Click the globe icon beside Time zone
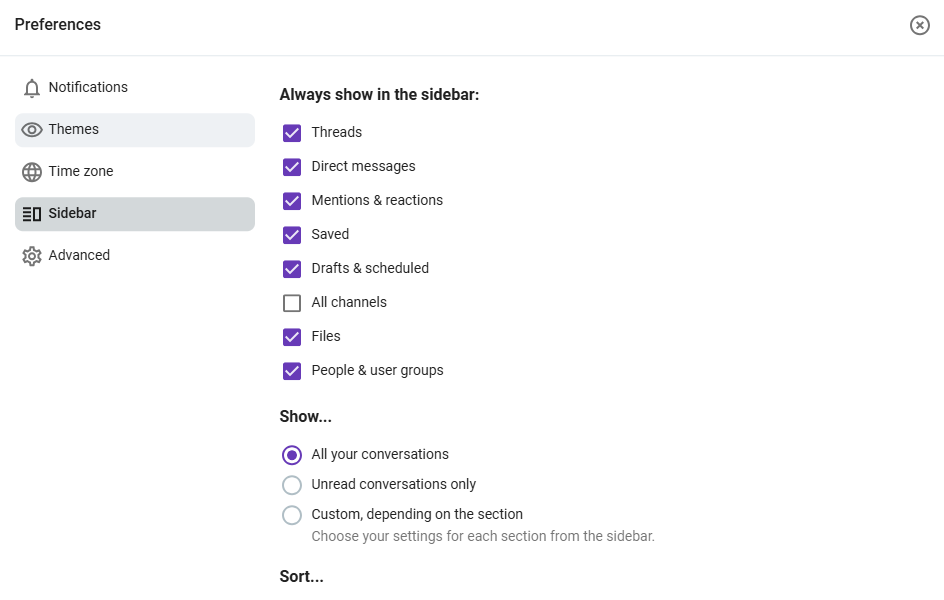This screenshot has width=944, height=600. point(32,172)
